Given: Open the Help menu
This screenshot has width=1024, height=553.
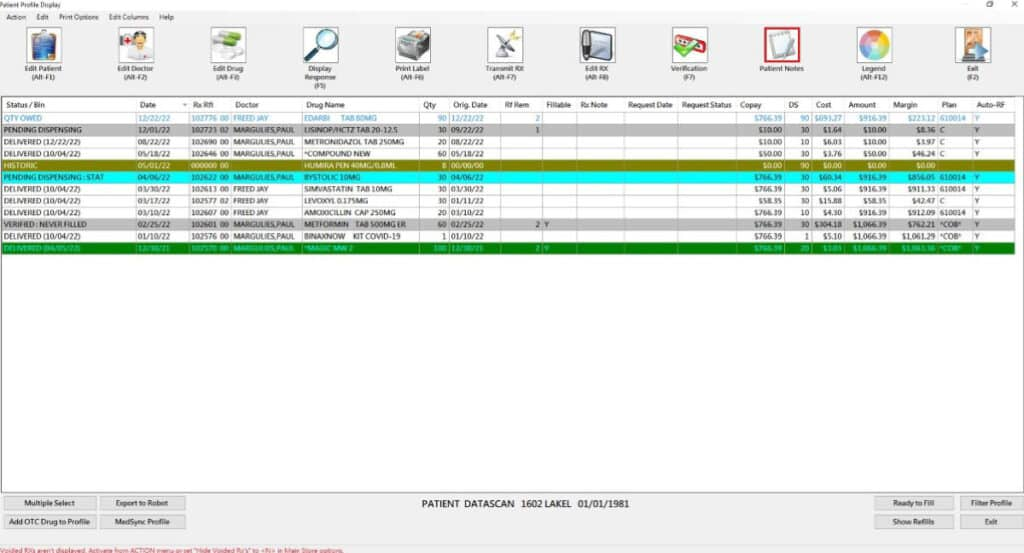Looking at the screenshot, I should pos(167,17).
